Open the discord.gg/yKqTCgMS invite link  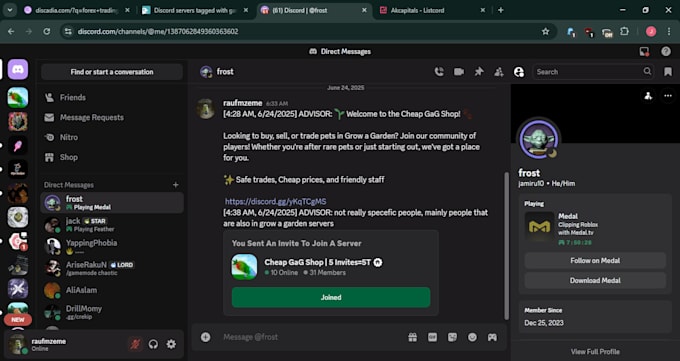(275, 201)
